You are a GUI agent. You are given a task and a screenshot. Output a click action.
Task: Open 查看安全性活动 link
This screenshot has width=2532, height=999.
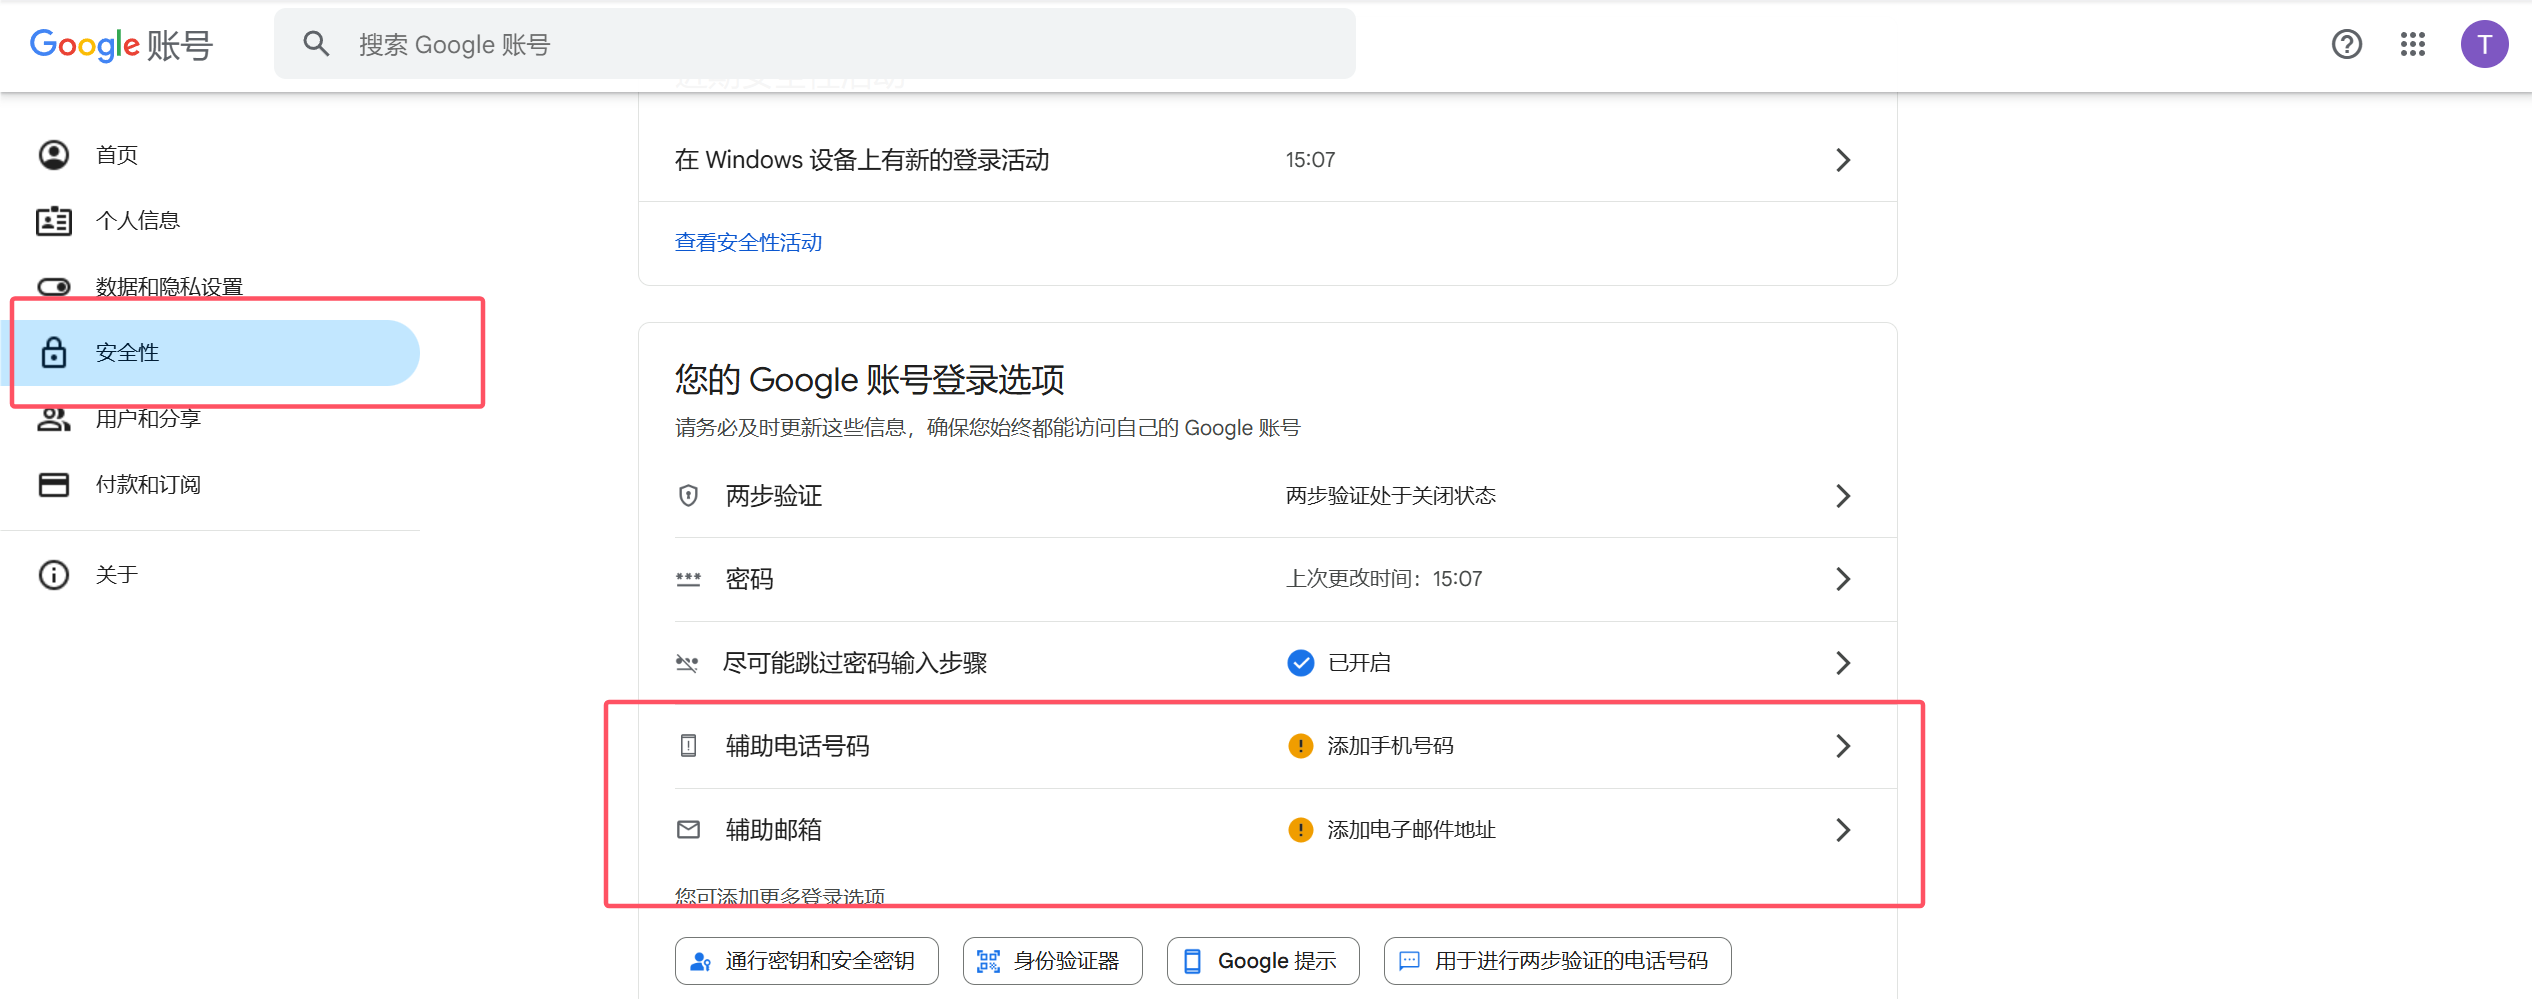(748, 243)
